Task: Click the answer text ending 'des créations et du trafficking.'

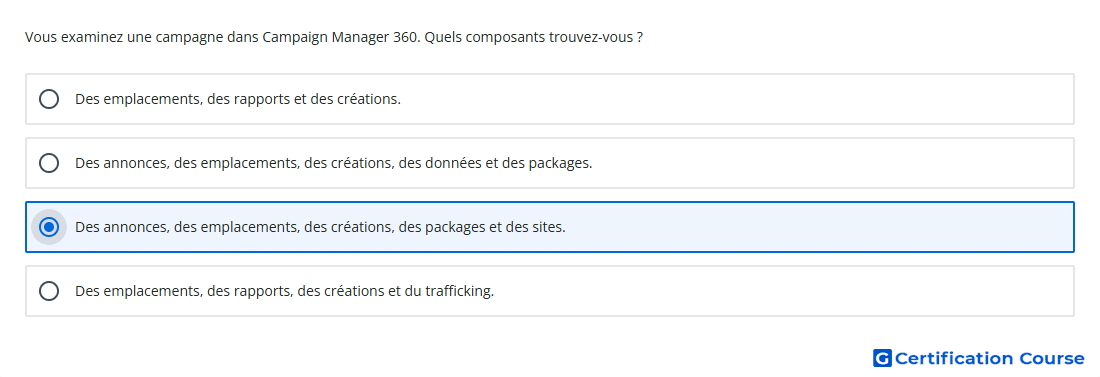Action: click(x=284, y=291)
